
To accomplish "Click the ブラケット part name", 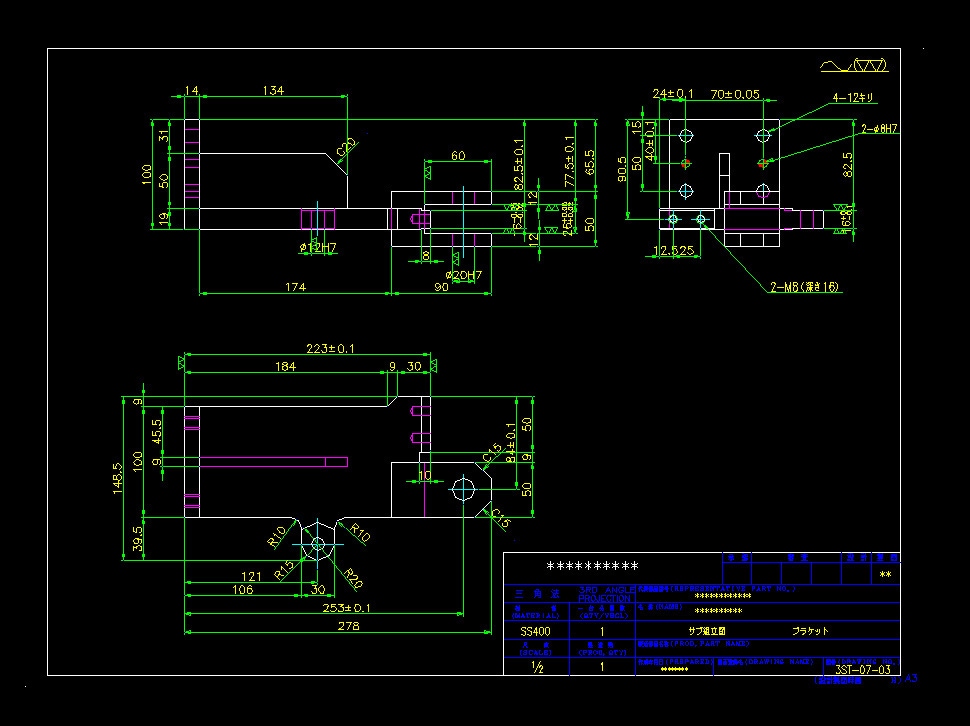I will (810, 631).
